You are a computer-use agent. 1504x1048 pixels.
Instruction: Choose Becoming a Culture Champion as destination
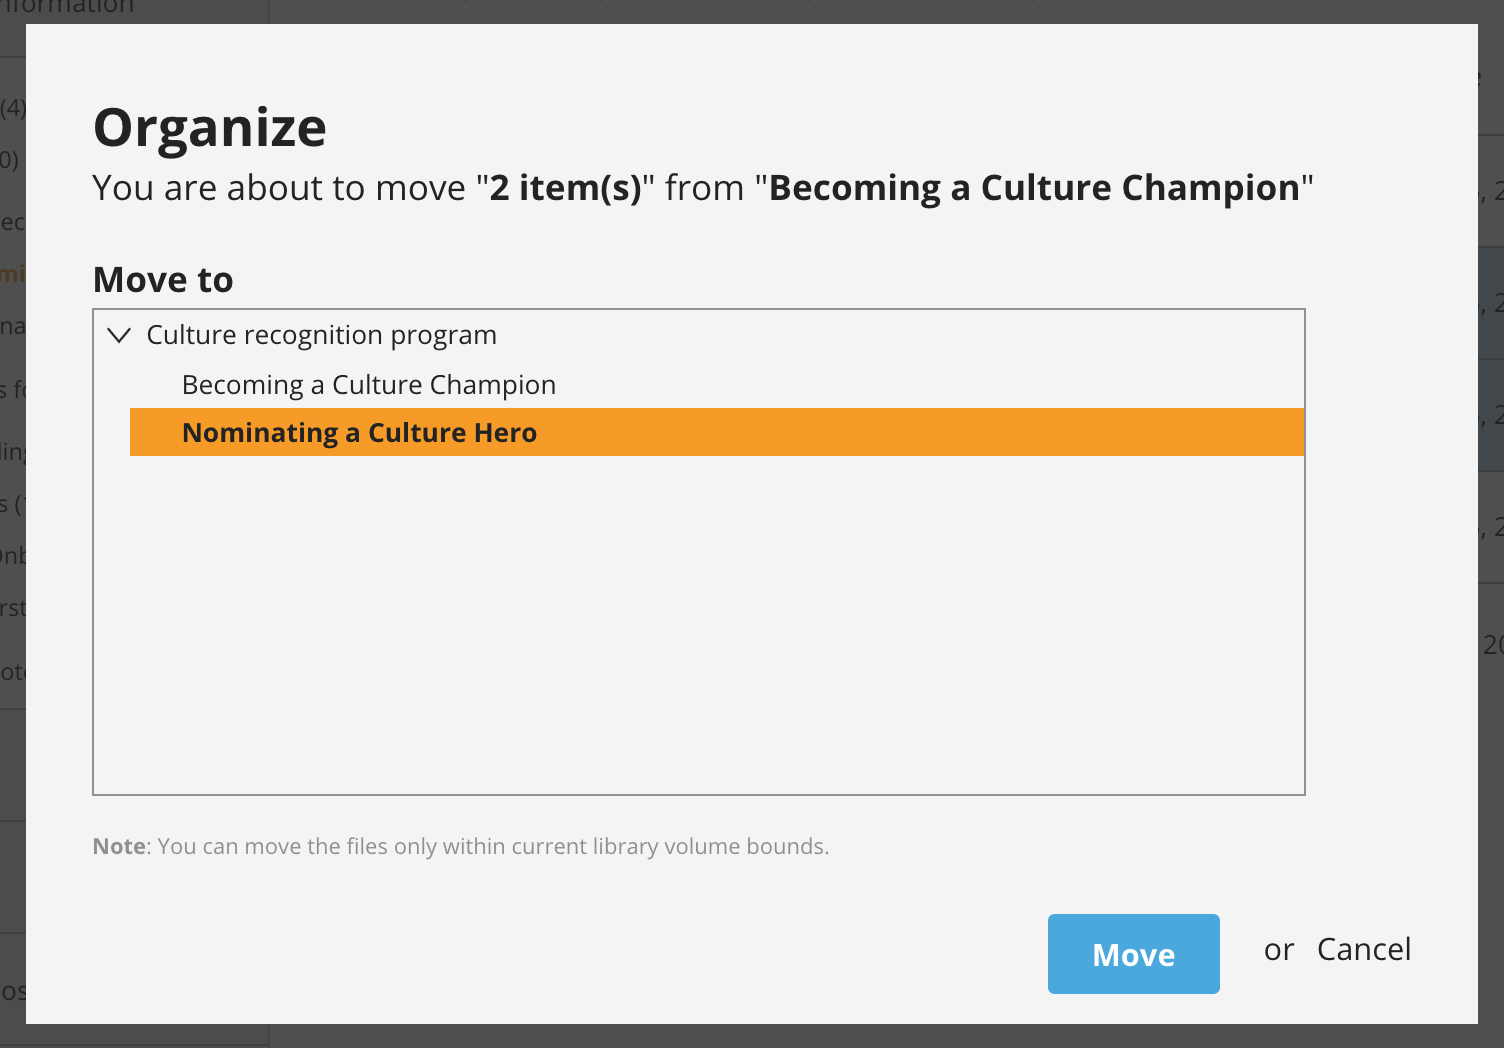[x=369, y=385]
